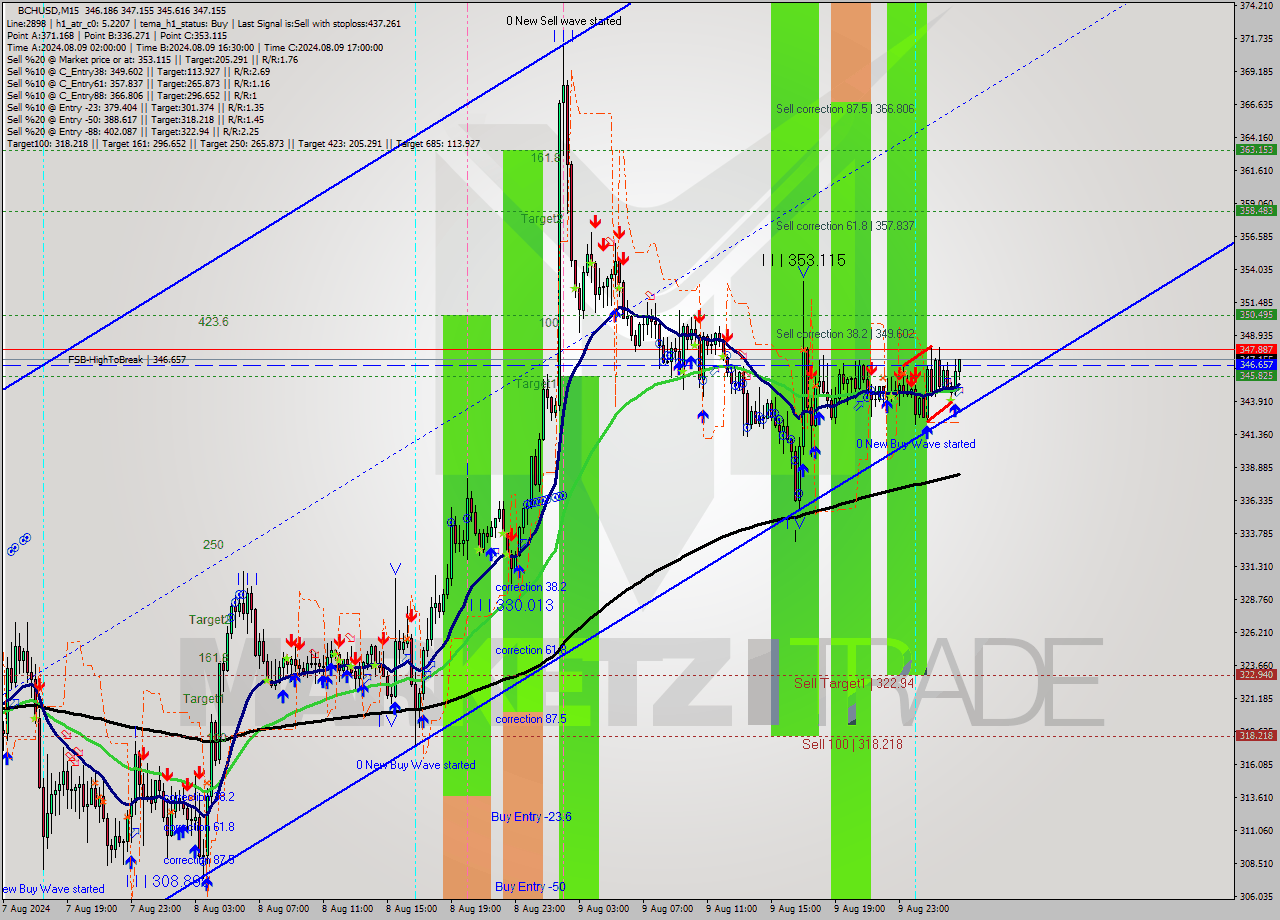Click the 'Sell %20 @ Entry -88' line
Screen dimensions: 1280x920
point(132,131)
